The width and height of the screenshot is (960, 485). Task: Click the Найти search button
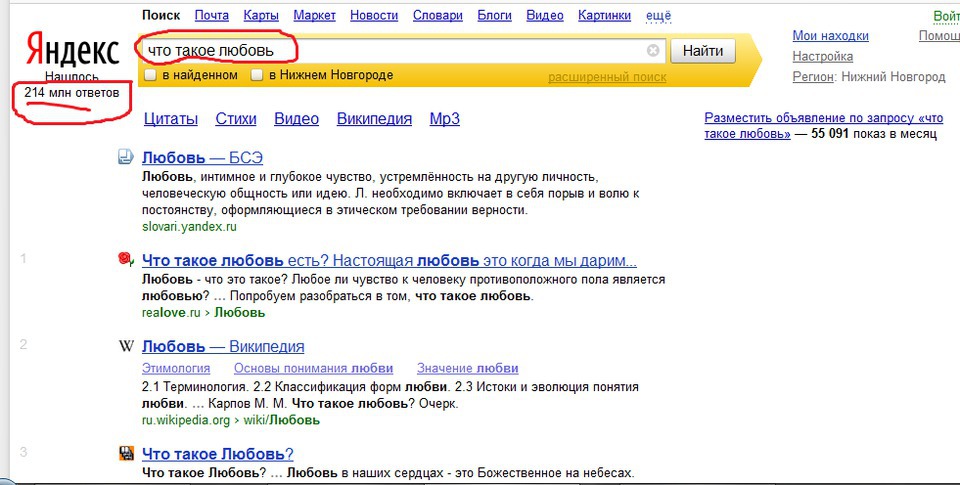coord(703,51)
